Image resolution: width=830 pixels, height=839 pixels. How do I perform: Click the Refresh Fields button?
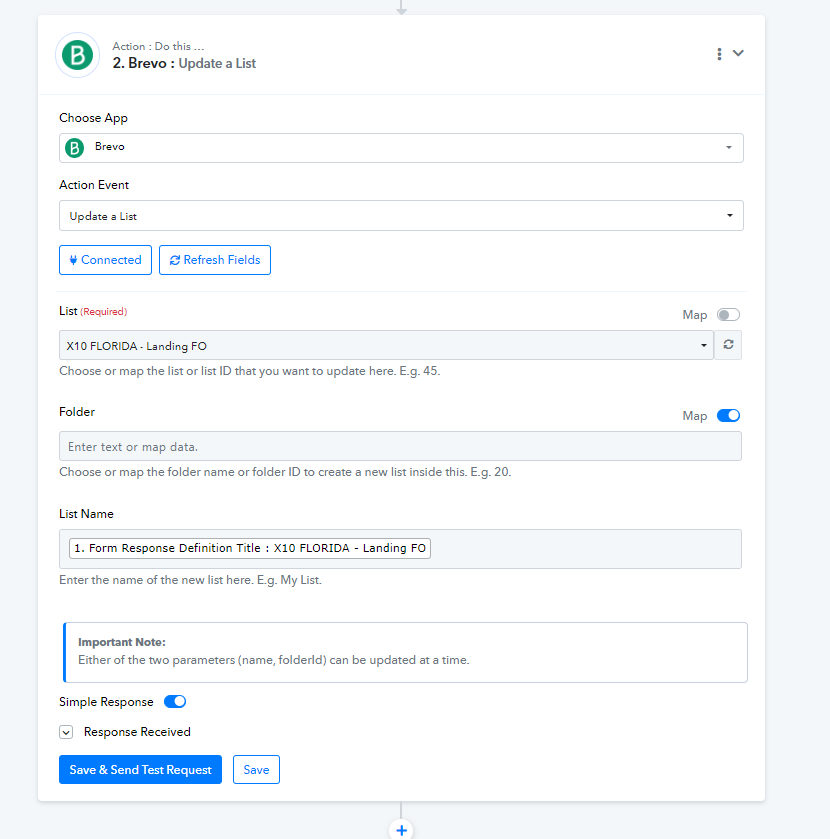[215, 260]
